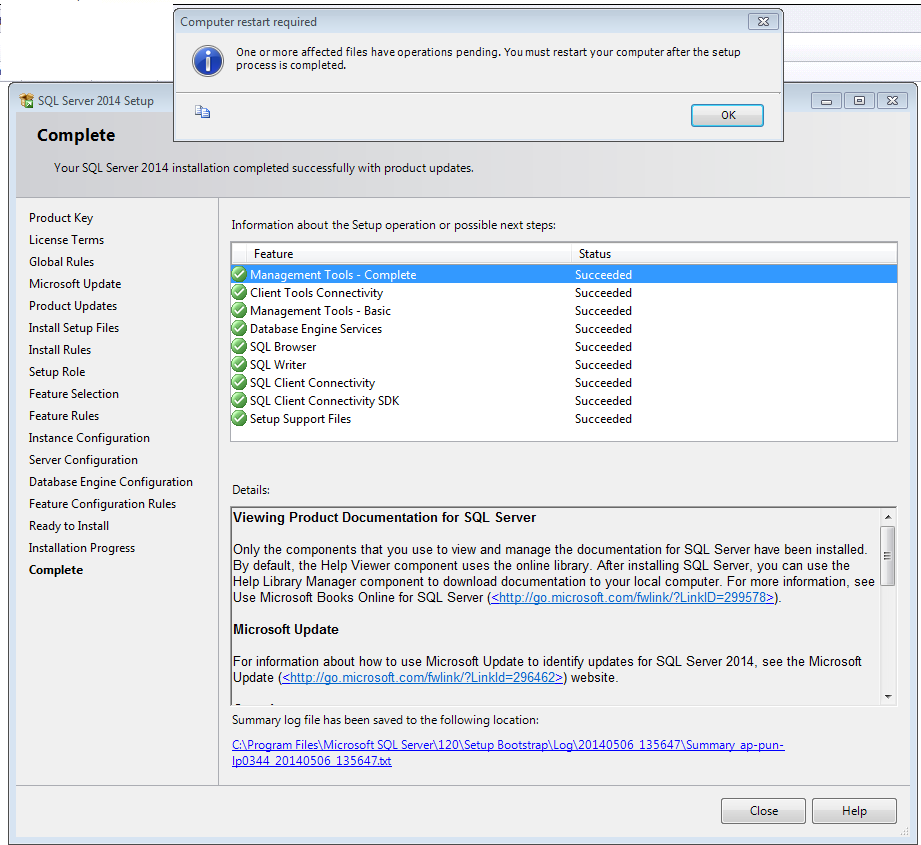Screen dimensions: 921x845
Task: Select the Database Engine Services row
Action: click(564, 328)
